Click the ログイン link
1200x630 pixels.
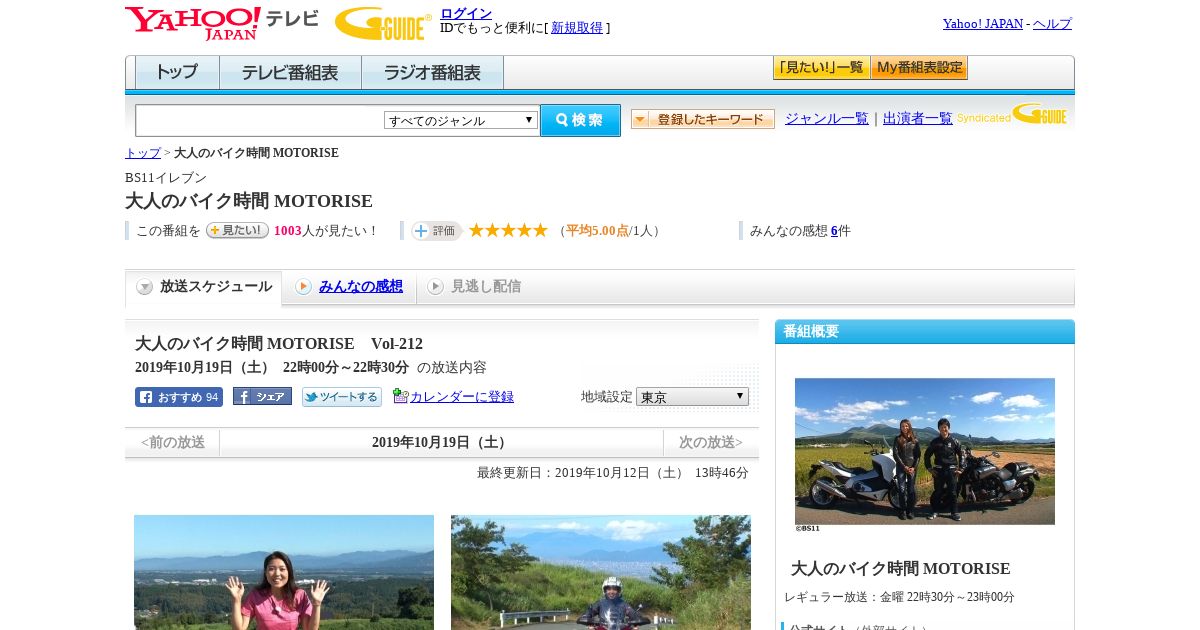(x=466, y=13)
